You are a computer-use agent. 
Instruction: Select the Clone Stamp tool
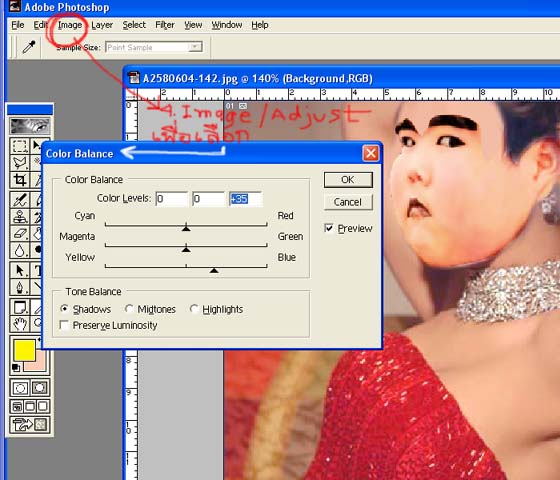(x=20, y=217)
